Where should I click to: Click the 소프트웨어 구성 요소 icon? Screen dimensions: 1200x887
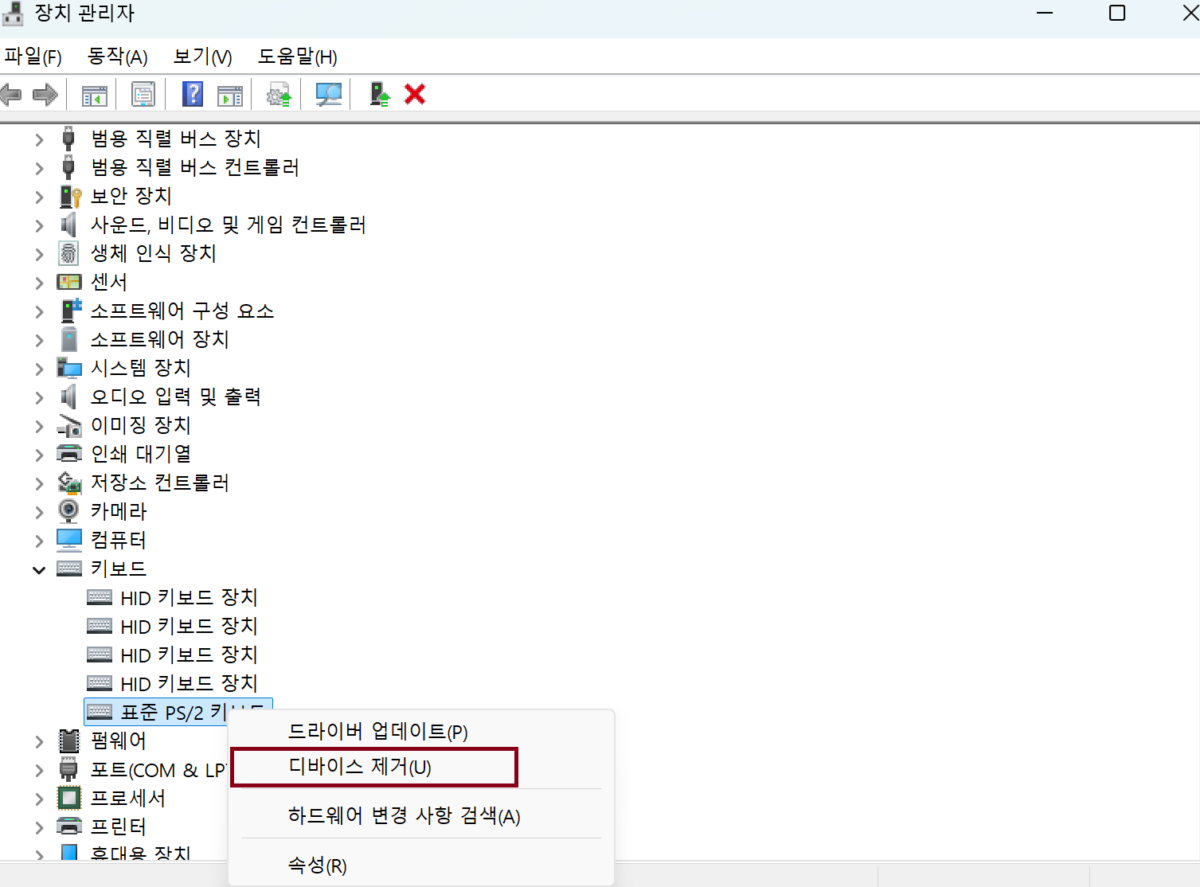click(69, 310)
